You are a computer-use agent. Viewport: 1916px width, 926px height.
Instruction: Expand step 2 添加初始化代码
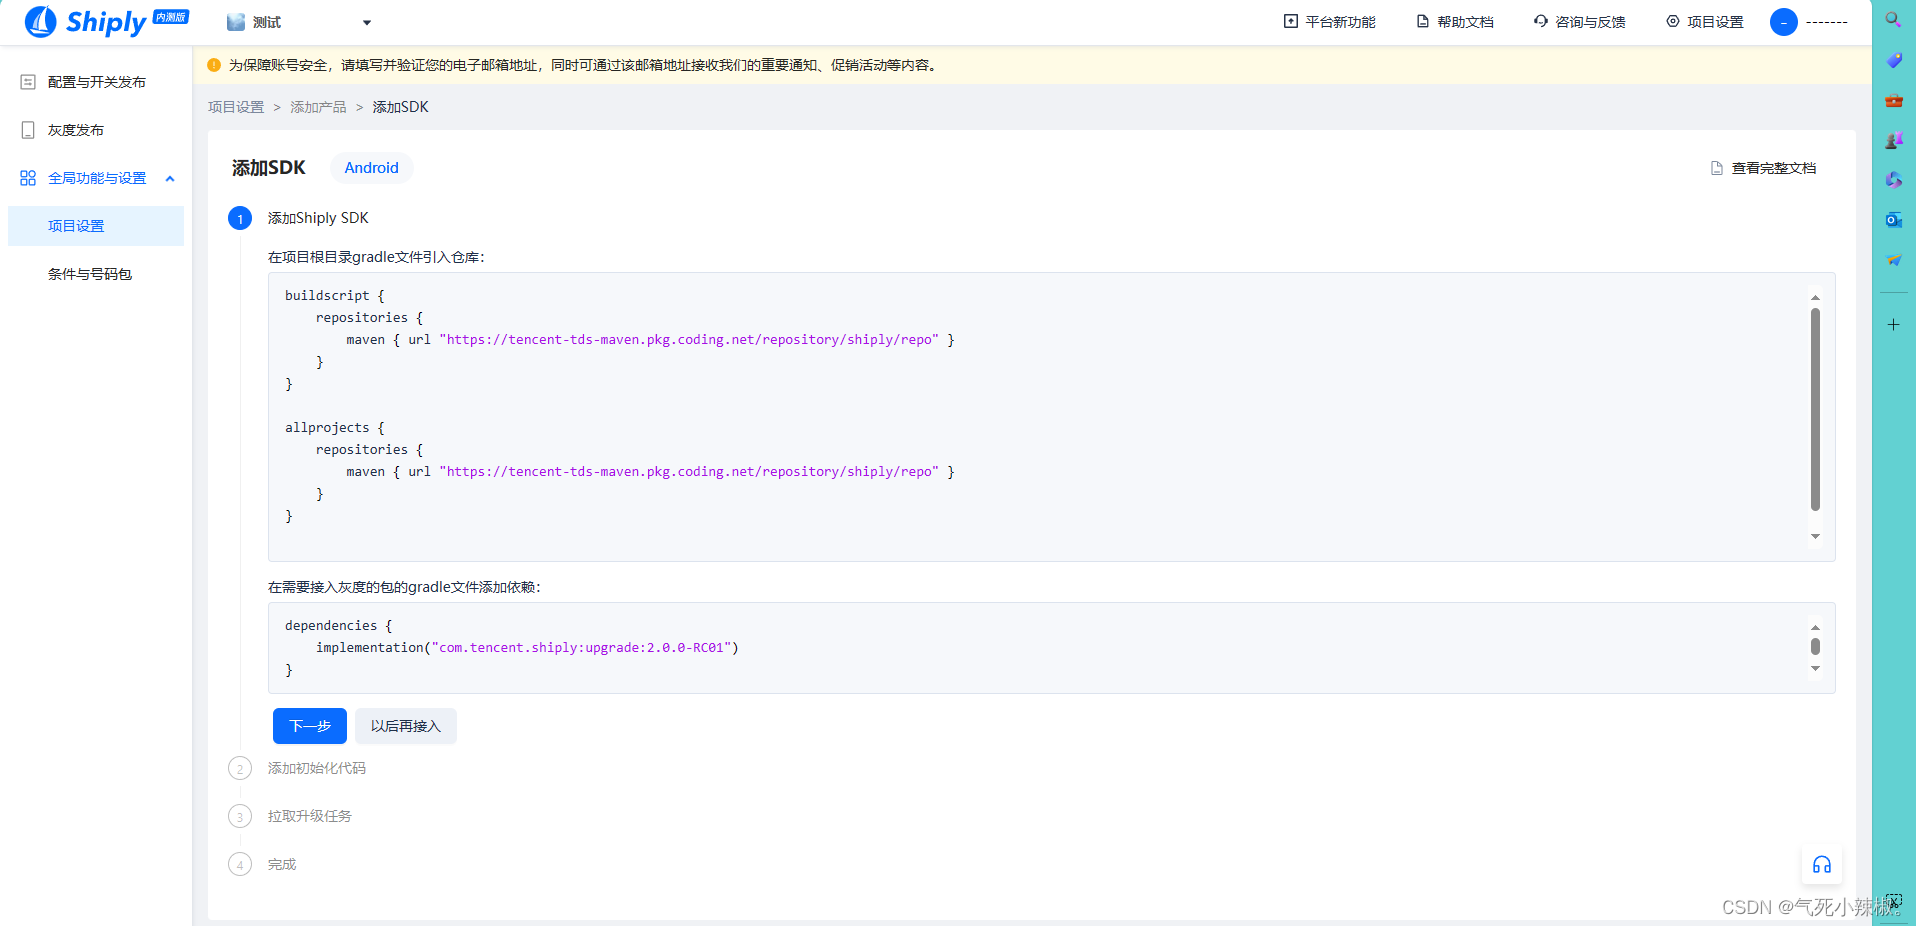click(x=316, y=768)
